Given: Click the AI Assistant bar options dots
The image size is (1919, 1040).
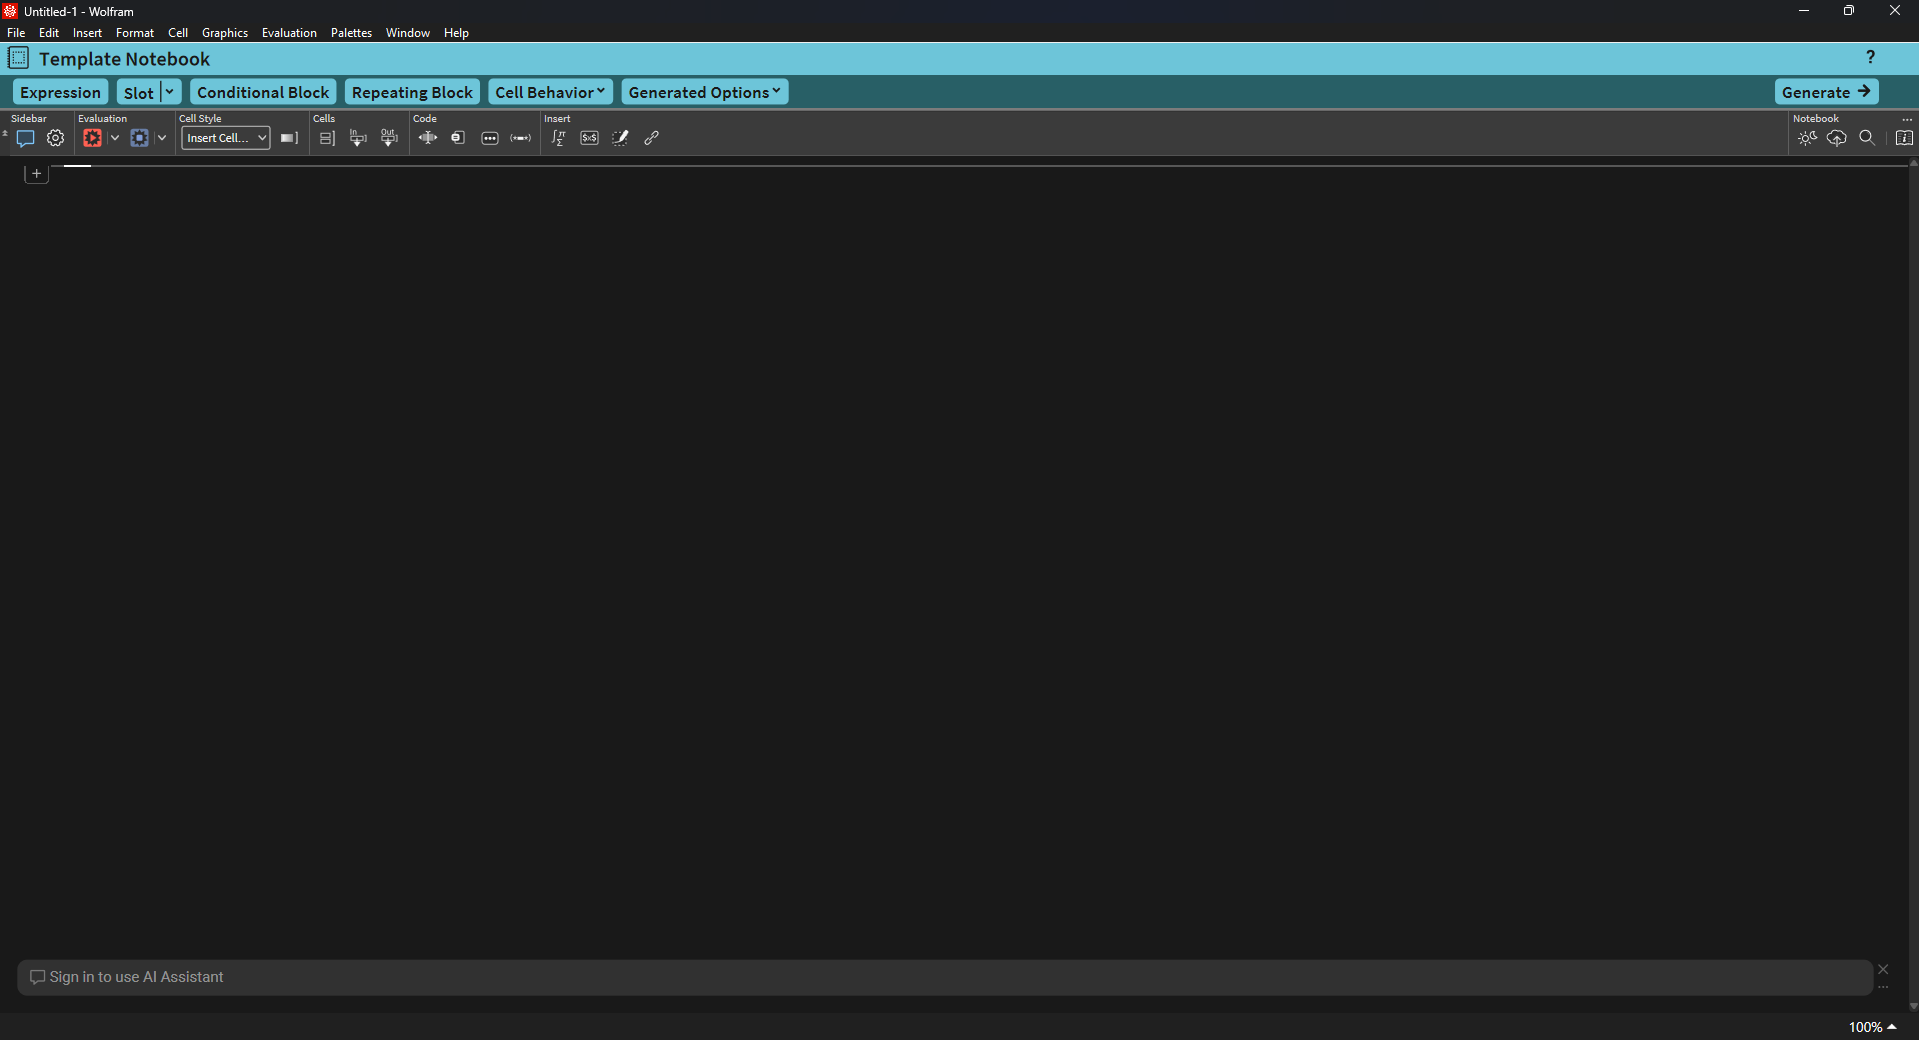Looking at the screenshot, I should click(x=1883, y=988).
